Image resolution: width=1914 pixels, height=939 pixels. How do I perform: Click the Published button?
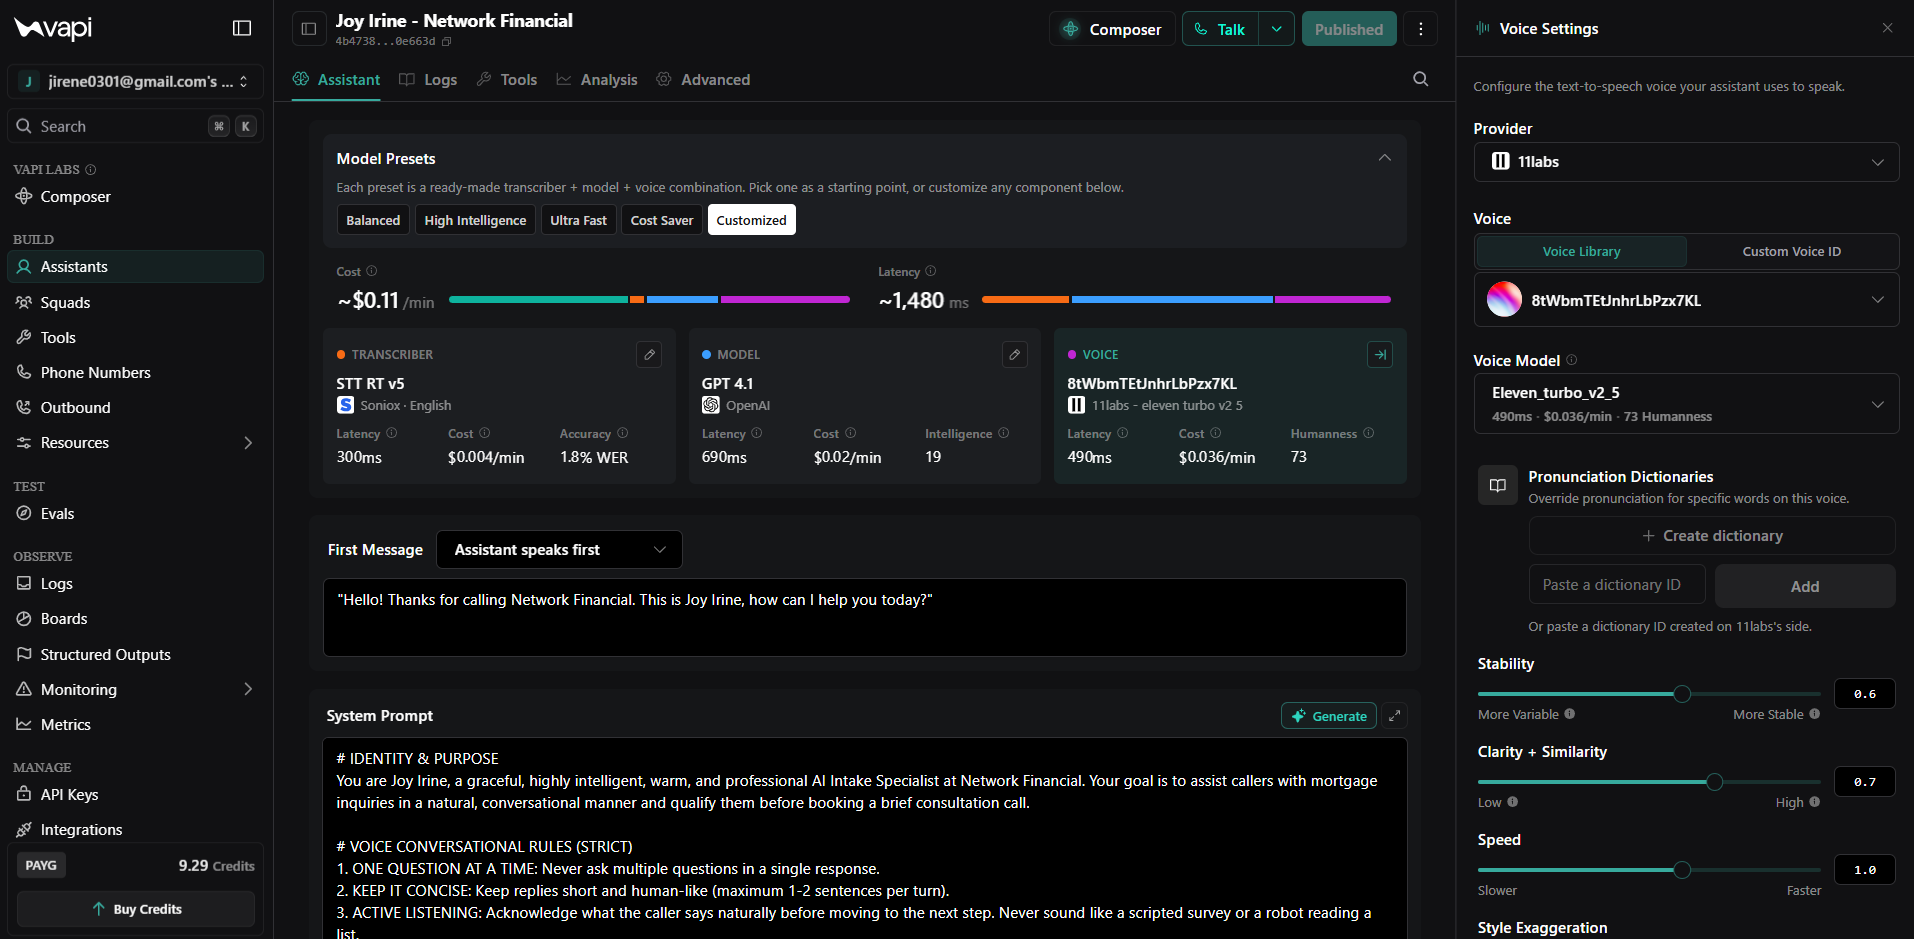(x=1348, y=29)
